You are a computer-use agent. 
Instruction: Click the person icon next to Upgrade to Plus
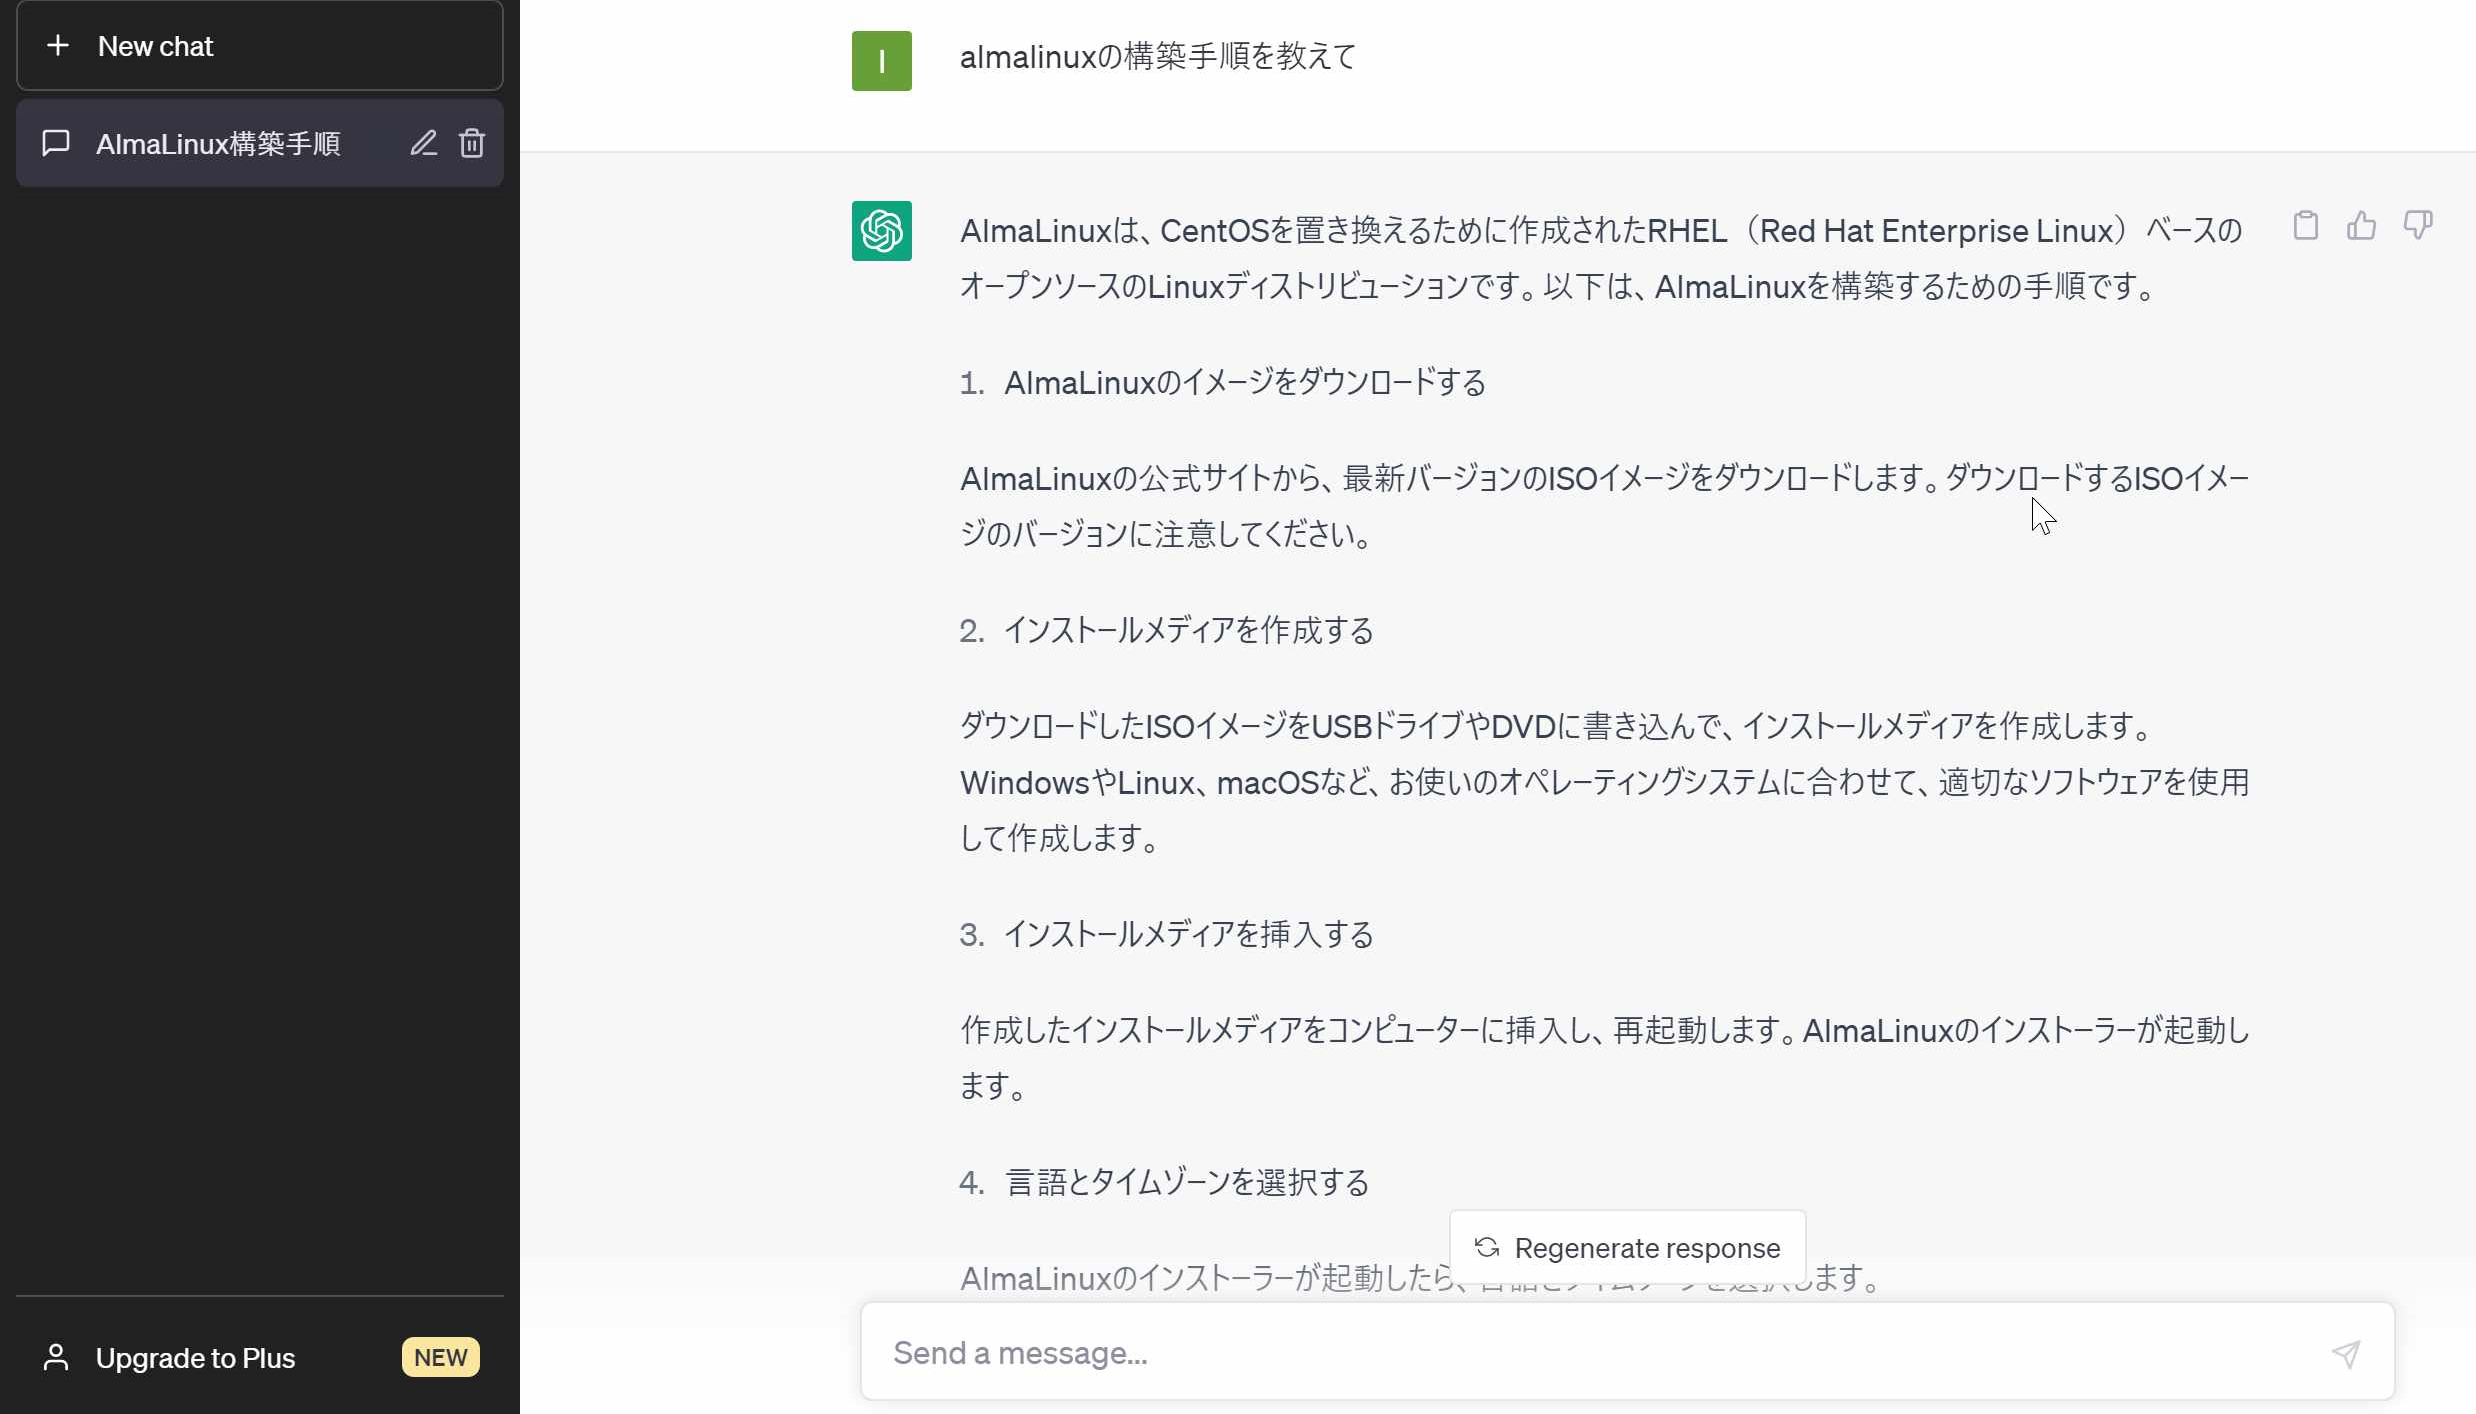(56, 1358)
